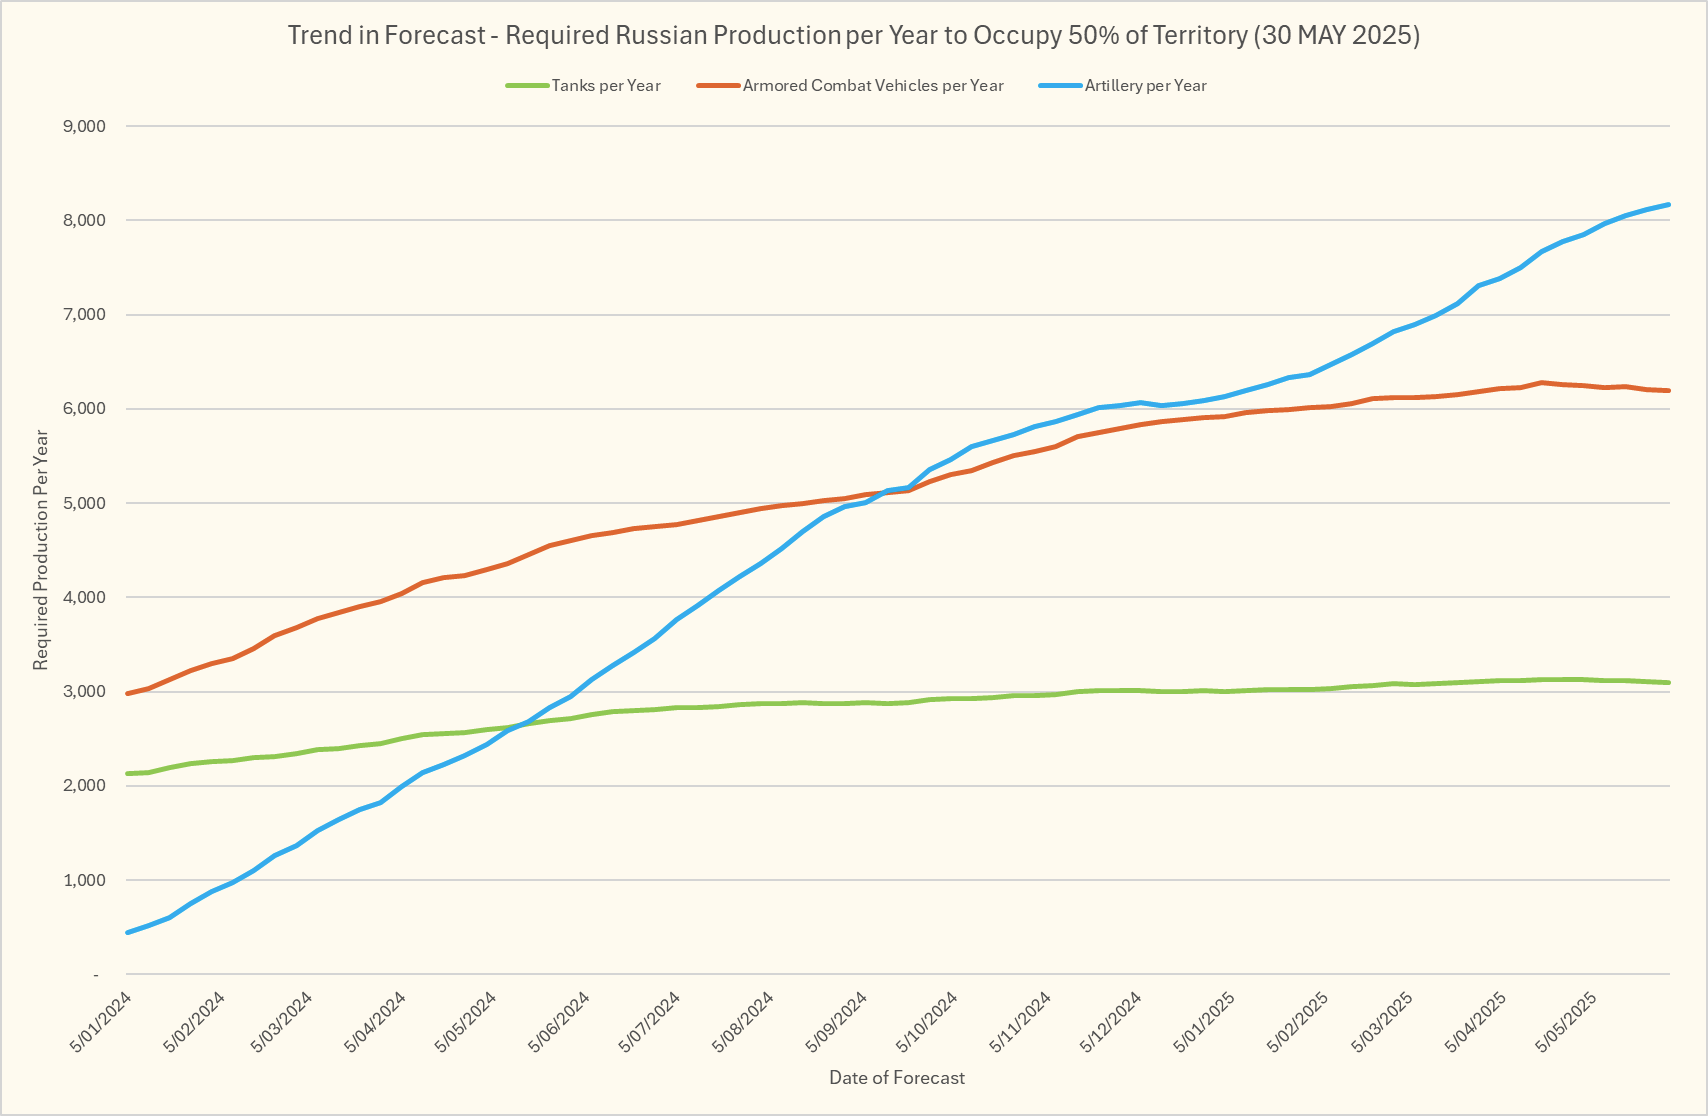Click the right end of the green Tanks line
The image size is (1708, 1116).
coord(1668,683)
